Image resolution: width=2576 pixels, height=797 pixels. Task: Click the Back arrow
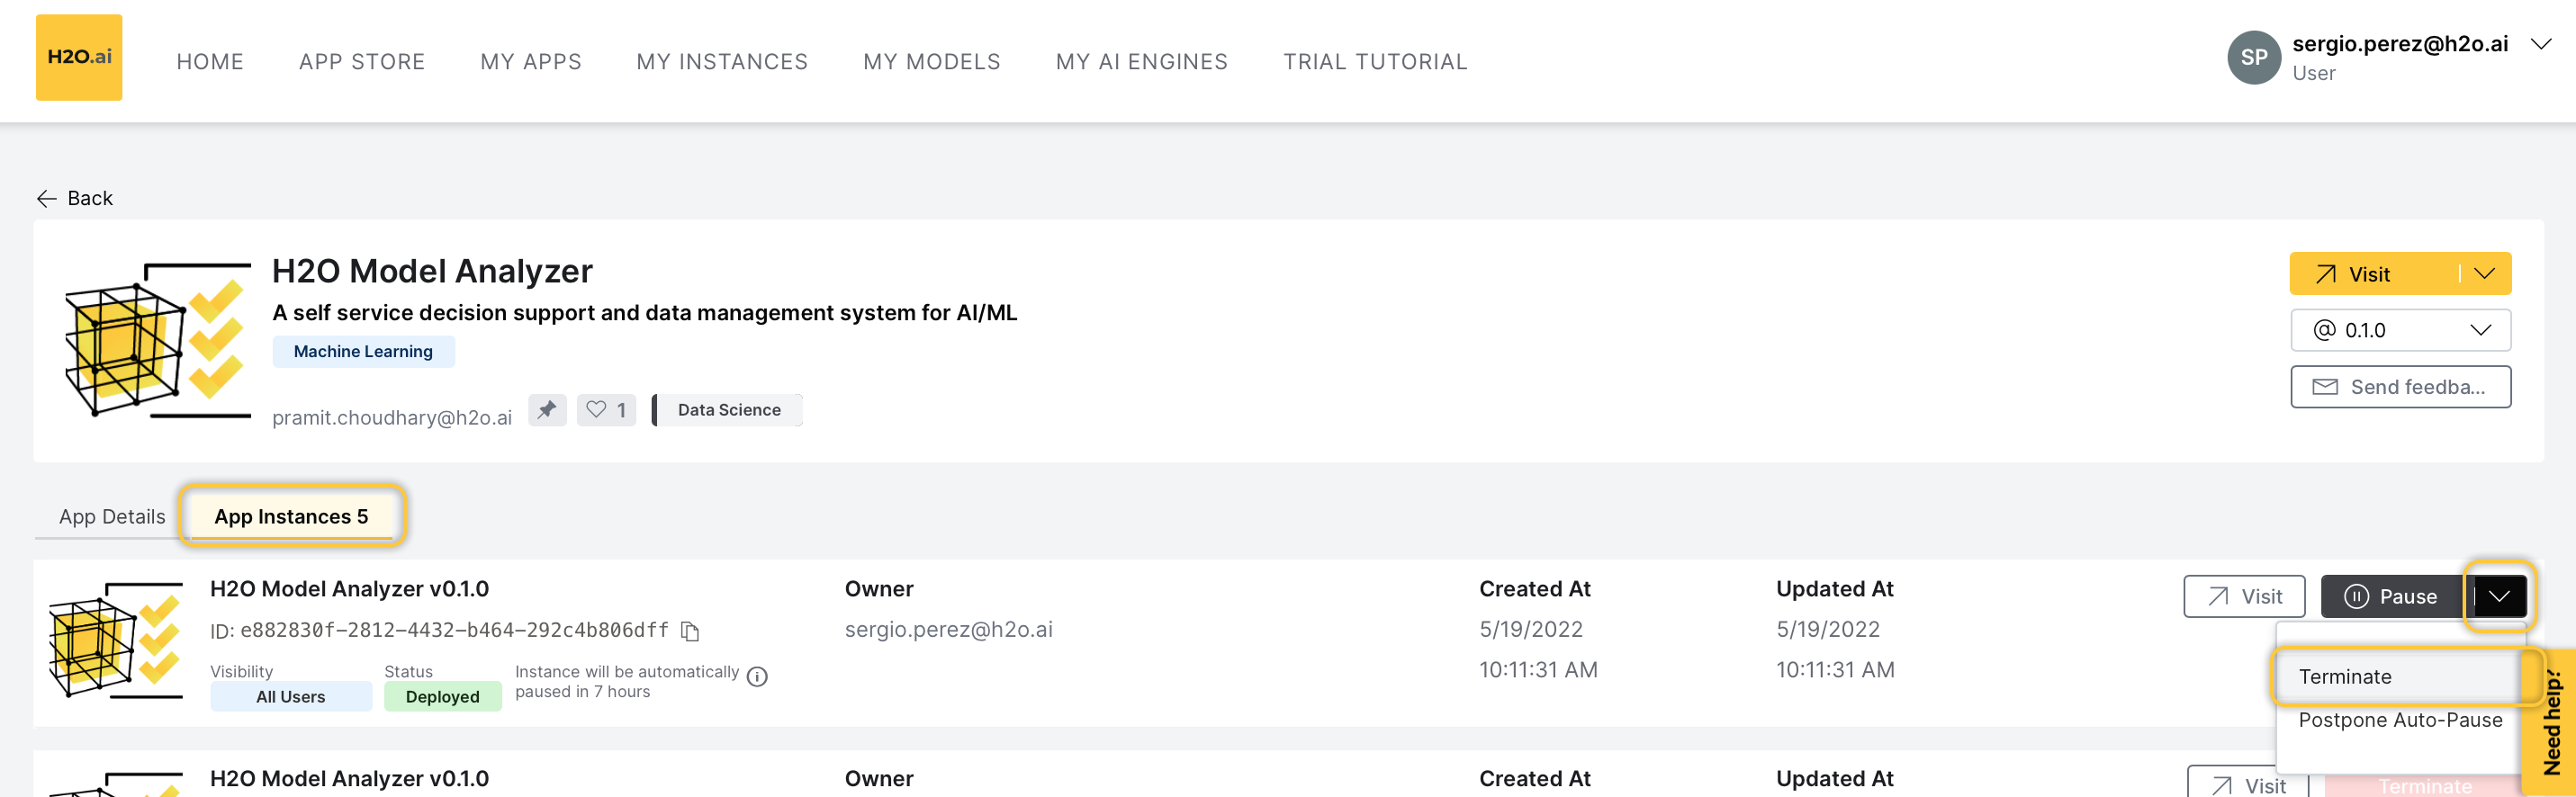pos(46,199)
